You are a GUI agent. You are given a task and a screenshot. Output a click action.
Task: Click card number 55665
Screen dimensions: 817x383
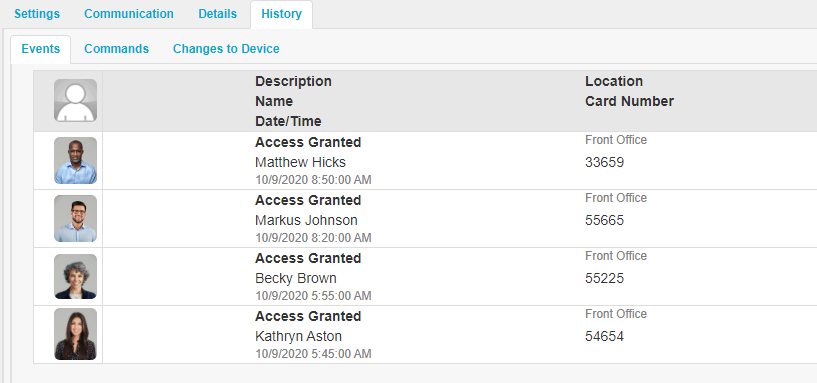(x=604, y=220)
